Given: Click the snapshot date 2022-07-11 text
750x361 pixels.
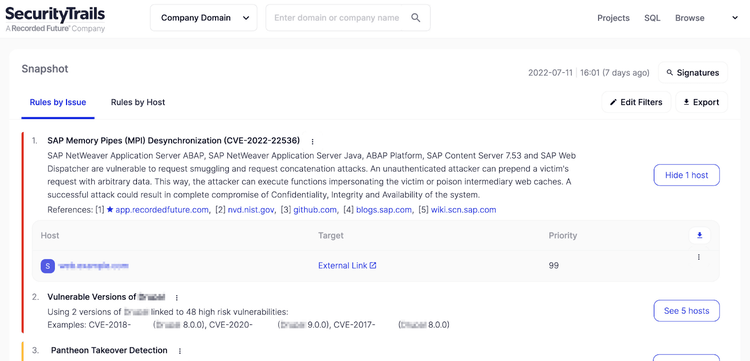Looking at the screenshot, I should coord(550,73).
